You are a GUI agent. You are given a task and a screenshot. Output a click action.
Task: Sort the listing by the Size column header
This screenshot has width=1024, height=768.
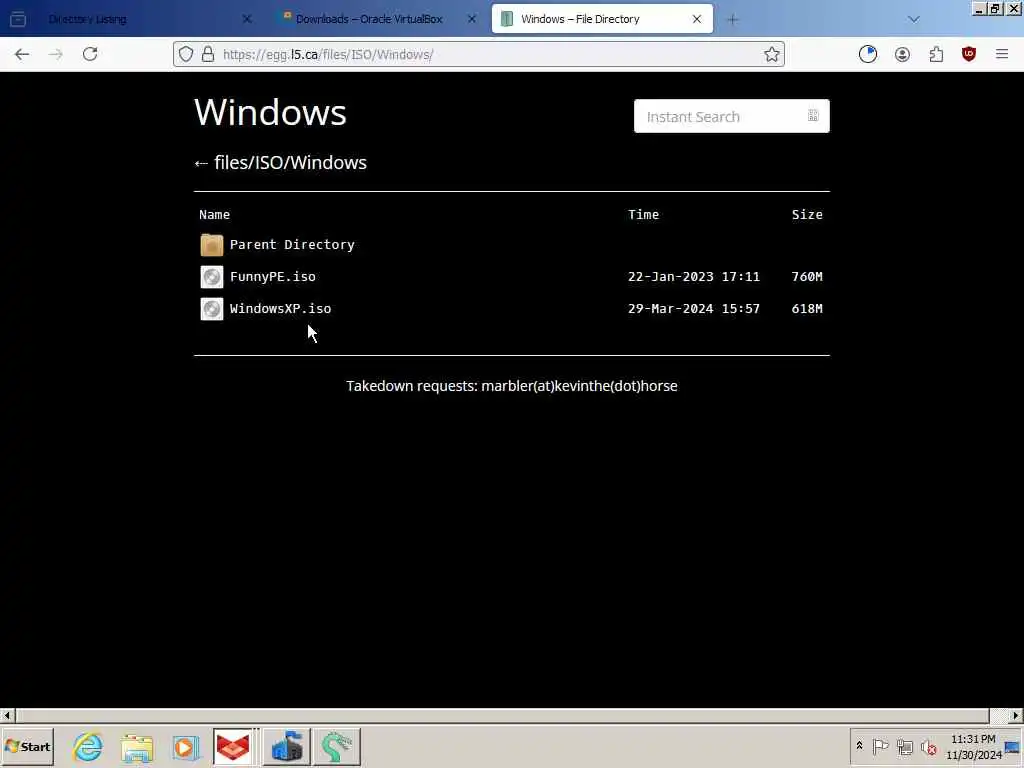click(x=807, y=214)
